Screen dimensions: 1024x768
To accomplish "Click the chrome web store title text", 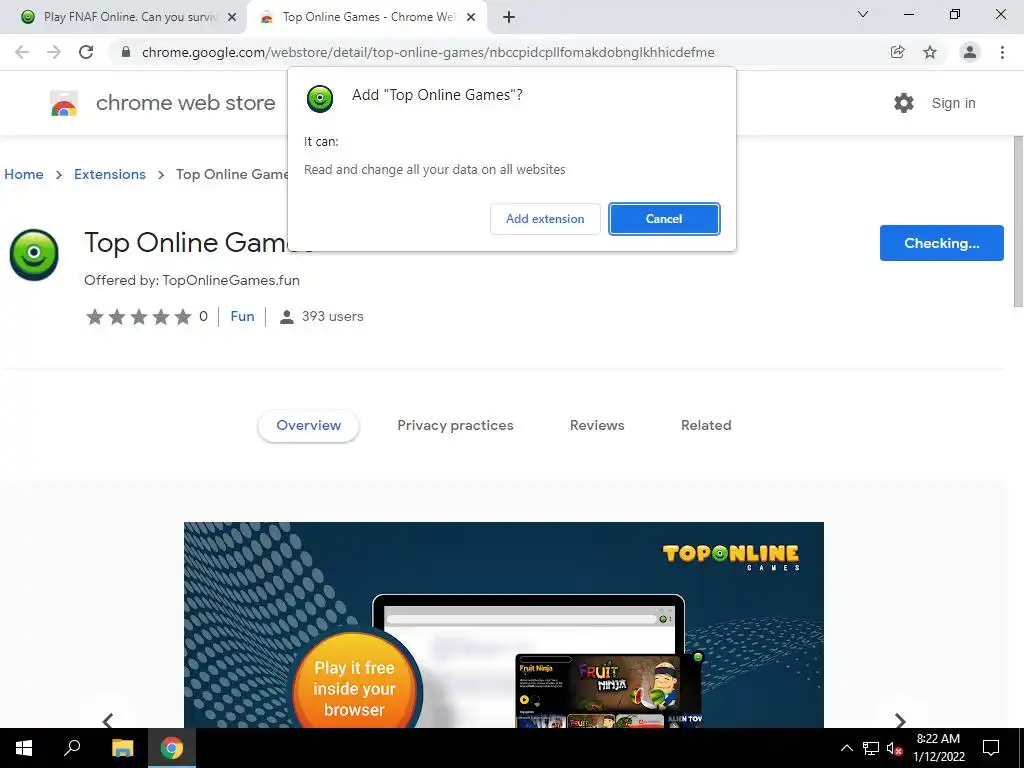I will pyautogui.click(x=185, y=103).
